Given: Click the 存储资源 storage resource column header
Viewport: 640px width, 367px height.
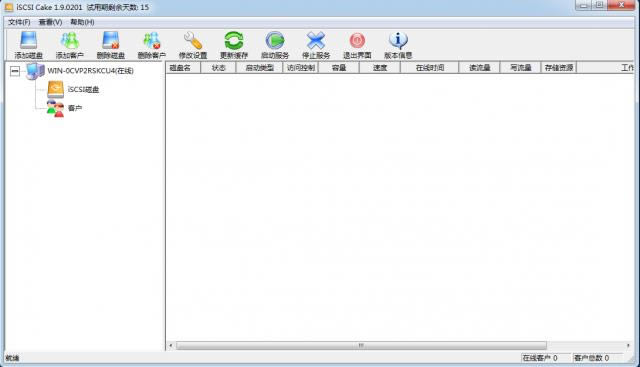Looking at the screenshot, I should (559, 68).
